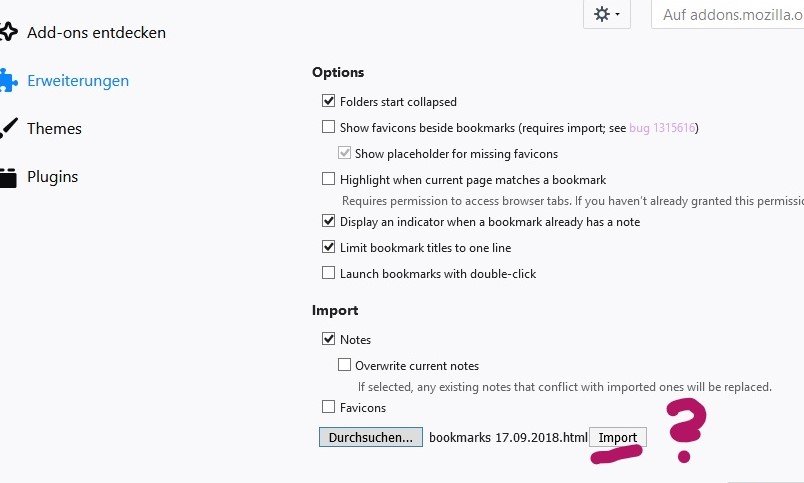Click in the addons.mozilla.org search field
This screenshot has width=804, height=483.
730,15
